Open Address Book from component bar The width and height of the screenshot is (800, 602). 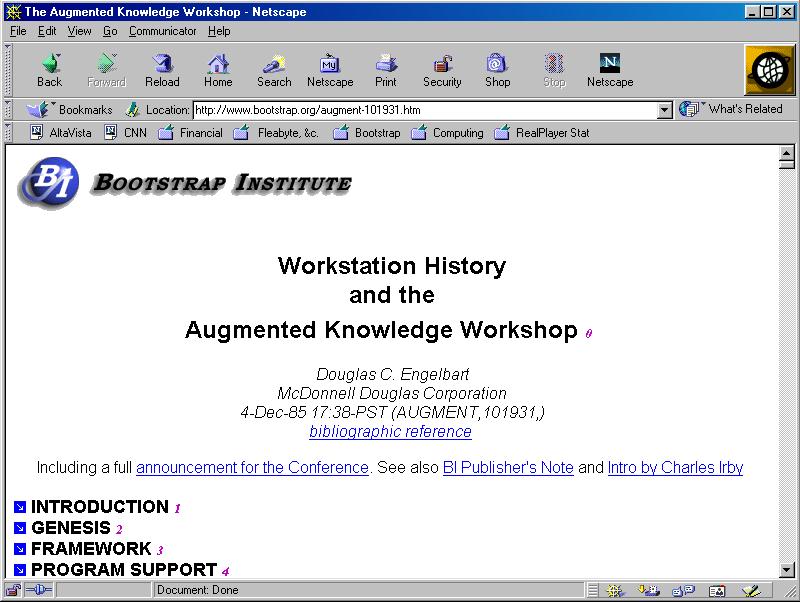click(717, 591)
